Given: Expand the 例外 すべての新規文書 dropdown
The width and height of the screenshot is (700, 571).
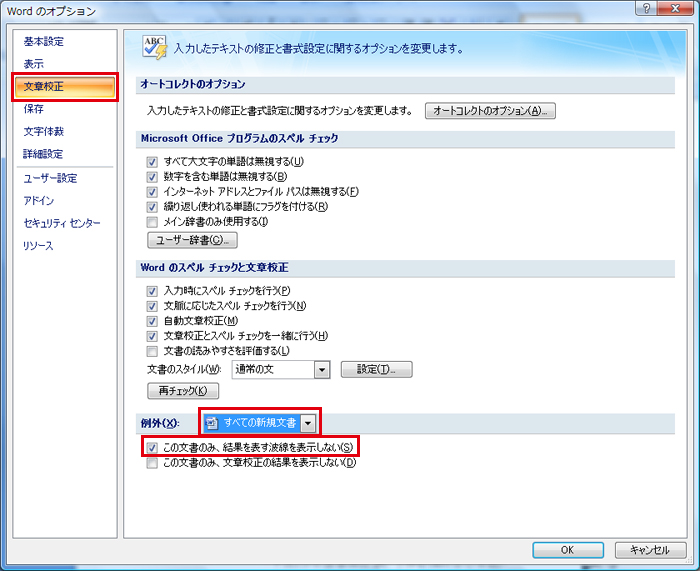Looking at the screenshot, I should [309, 424].
